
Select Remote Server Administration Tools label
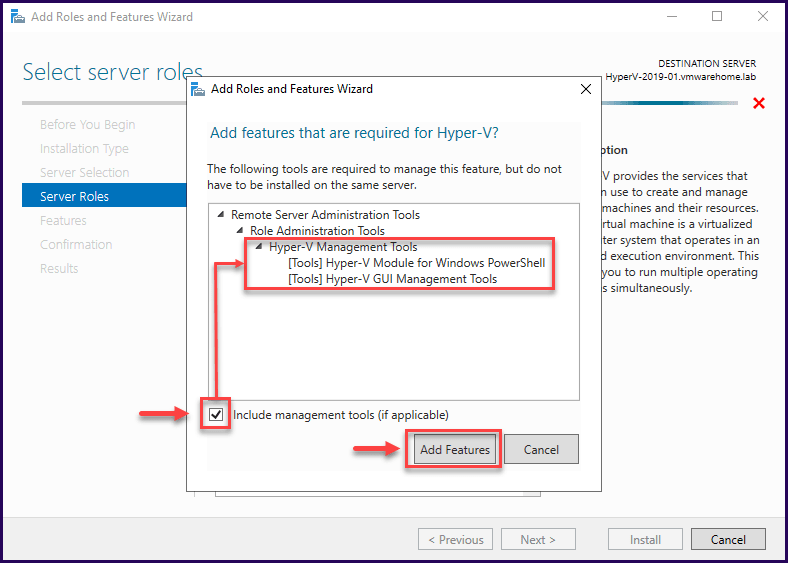(x=325, y=215)
